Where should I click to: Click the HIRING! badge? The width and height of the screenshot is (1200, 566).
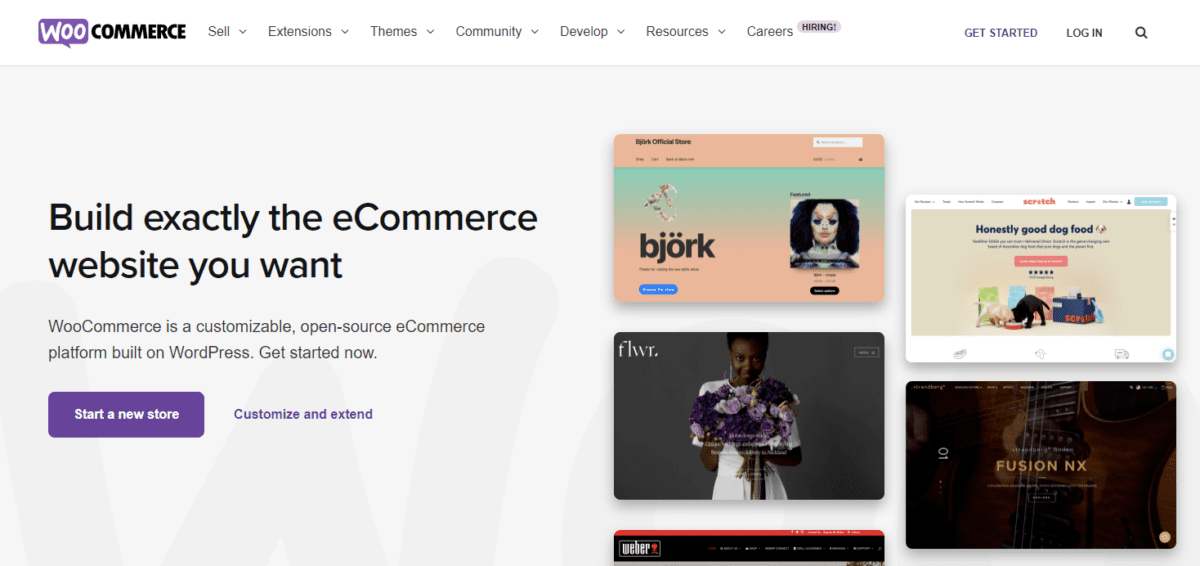(819, 27)
